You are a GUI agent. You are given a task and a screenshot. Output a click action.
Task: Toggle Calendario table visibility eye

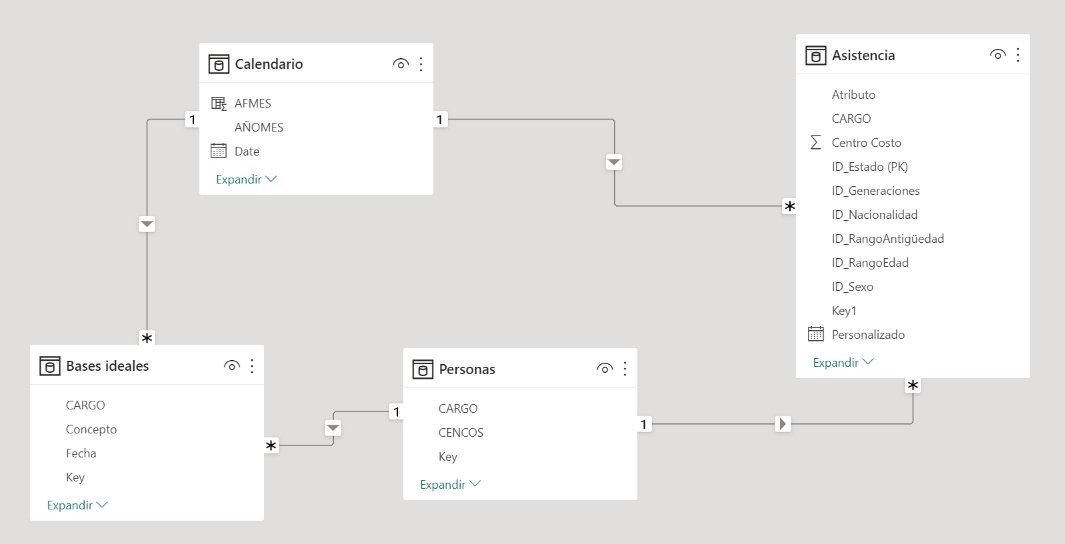(x=401, y=64)
